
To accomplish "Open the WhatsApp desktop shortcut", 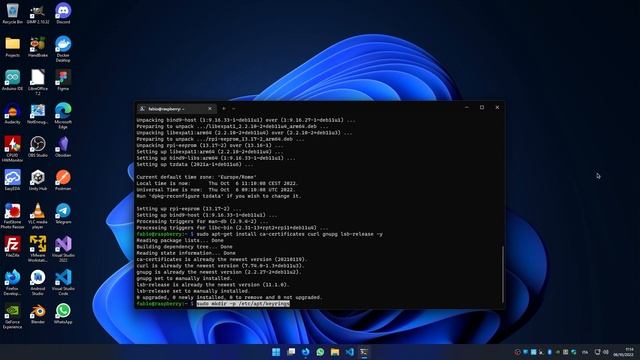I will (63, 314).
